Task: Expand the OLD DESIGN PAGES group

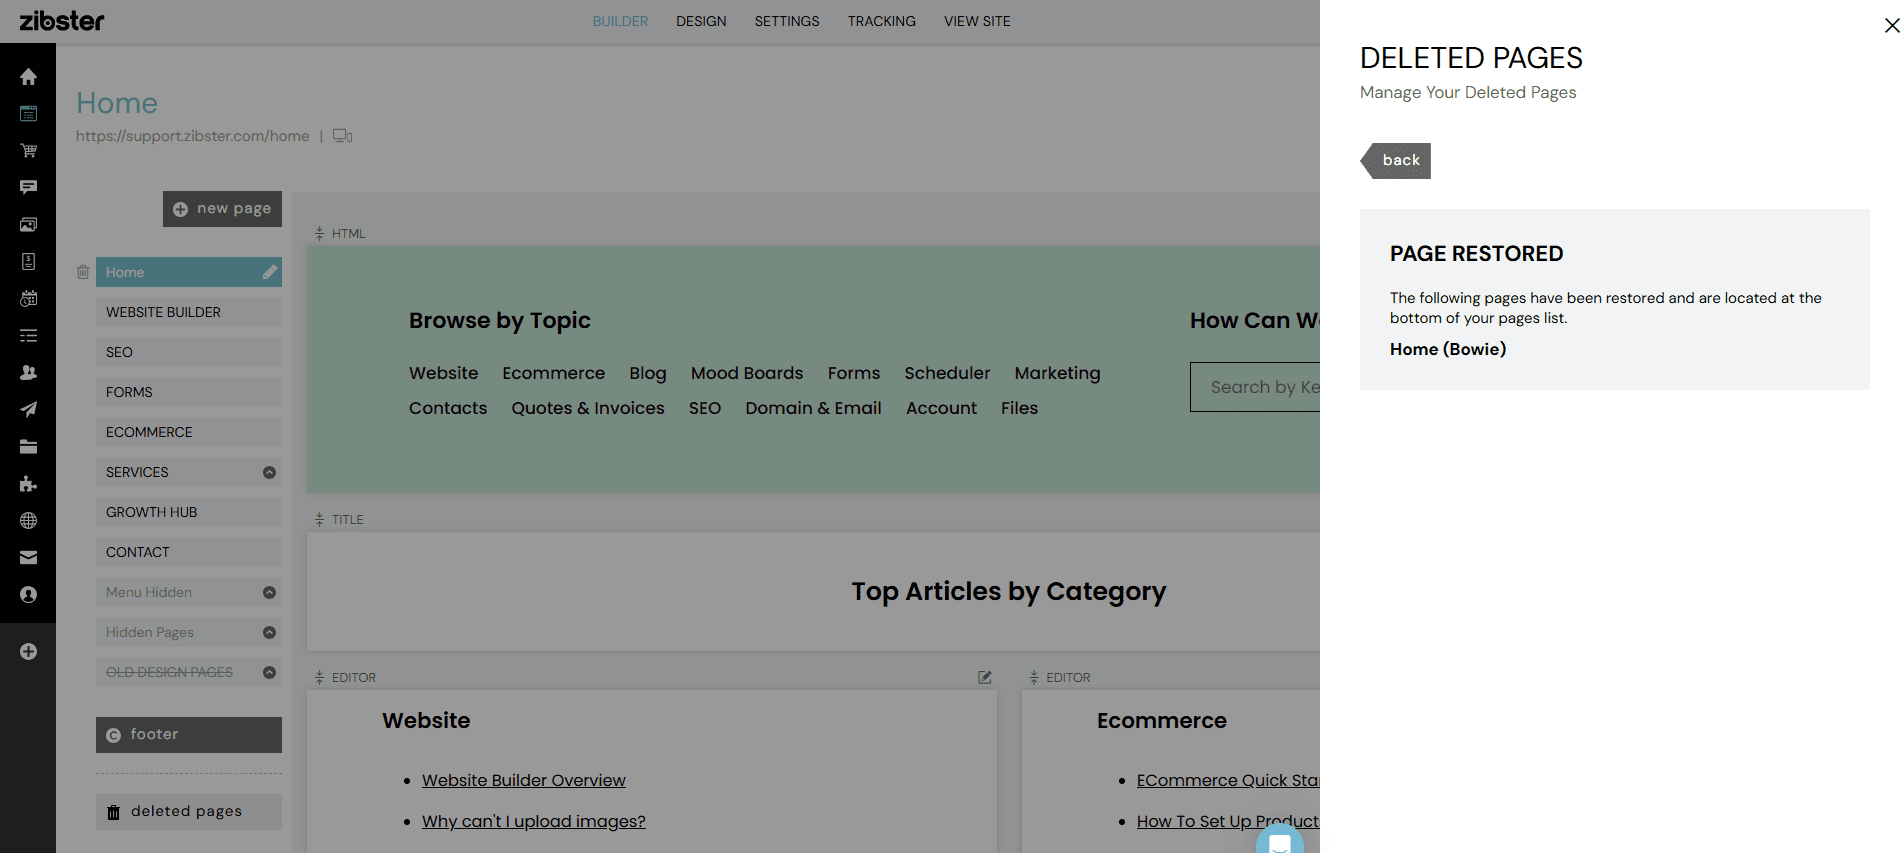Action: pos(269,672)
